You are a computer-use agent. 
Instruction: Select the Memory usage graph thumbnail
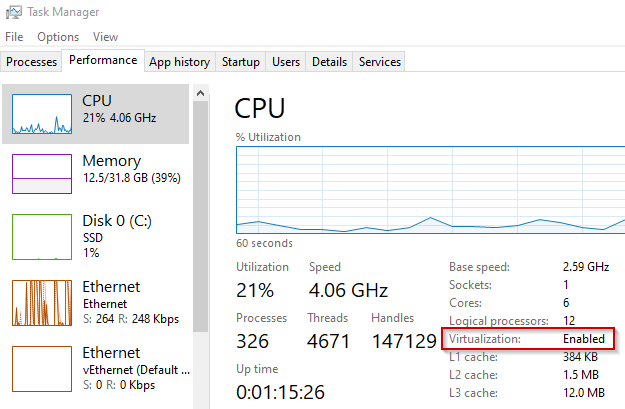pos(41,174)
